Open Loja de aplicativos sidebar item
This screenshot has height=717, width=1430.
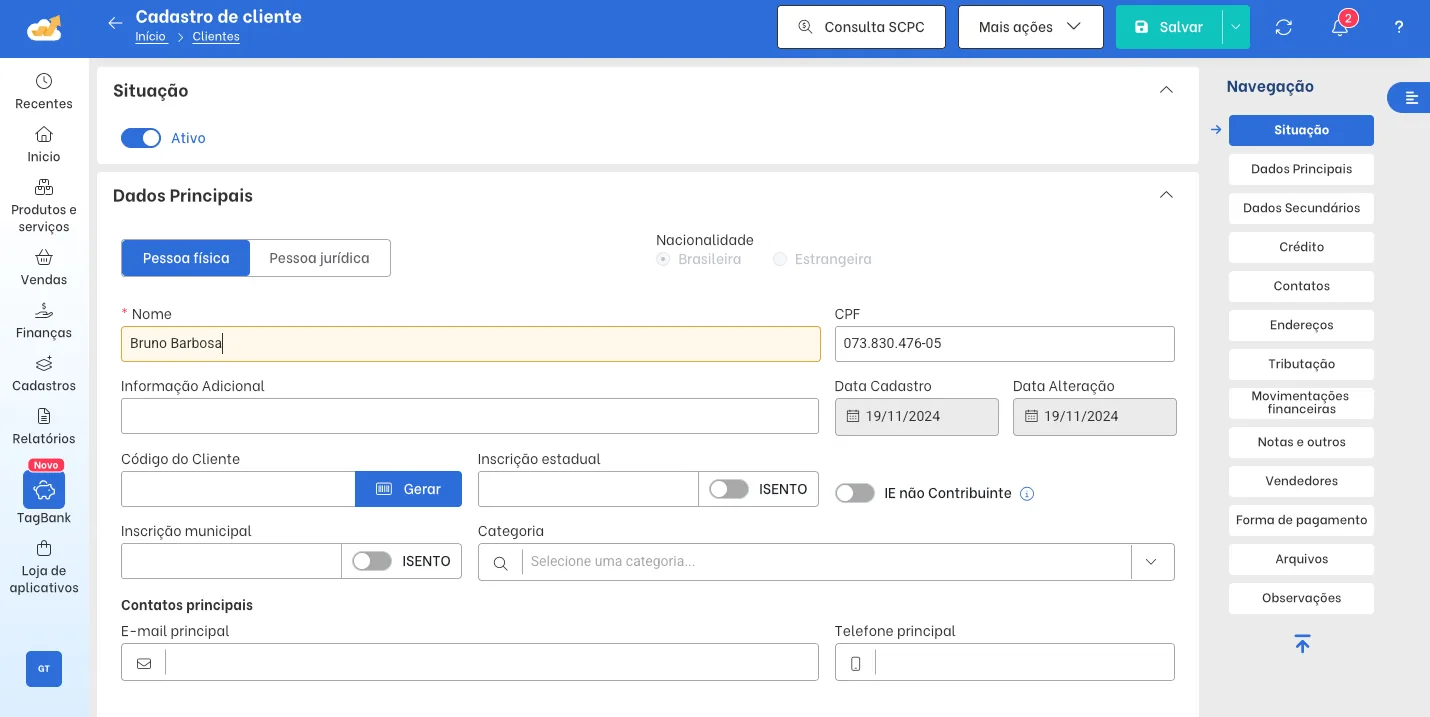tap(44, 567)
